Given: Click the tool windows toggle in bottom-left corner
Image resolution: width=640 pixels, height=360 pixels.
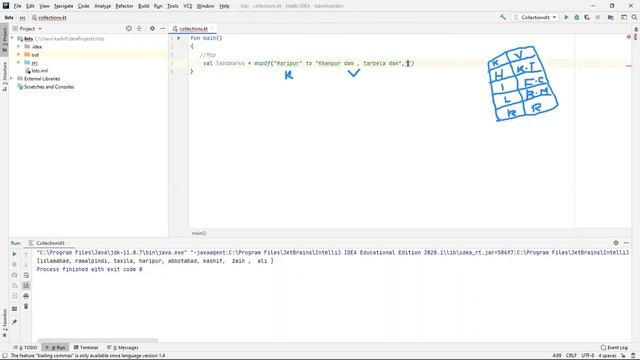Looking at the screenshot, I should click(x=4, y=356).
